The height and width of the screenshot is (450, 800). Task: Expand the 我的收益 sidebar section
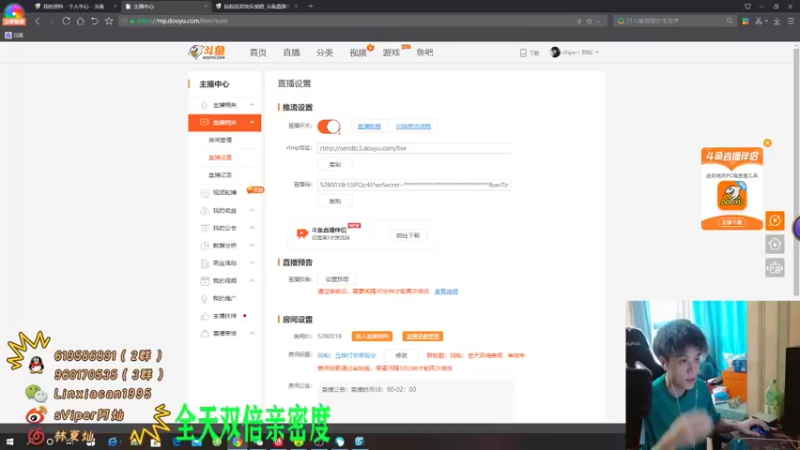[x=252, y=210]
